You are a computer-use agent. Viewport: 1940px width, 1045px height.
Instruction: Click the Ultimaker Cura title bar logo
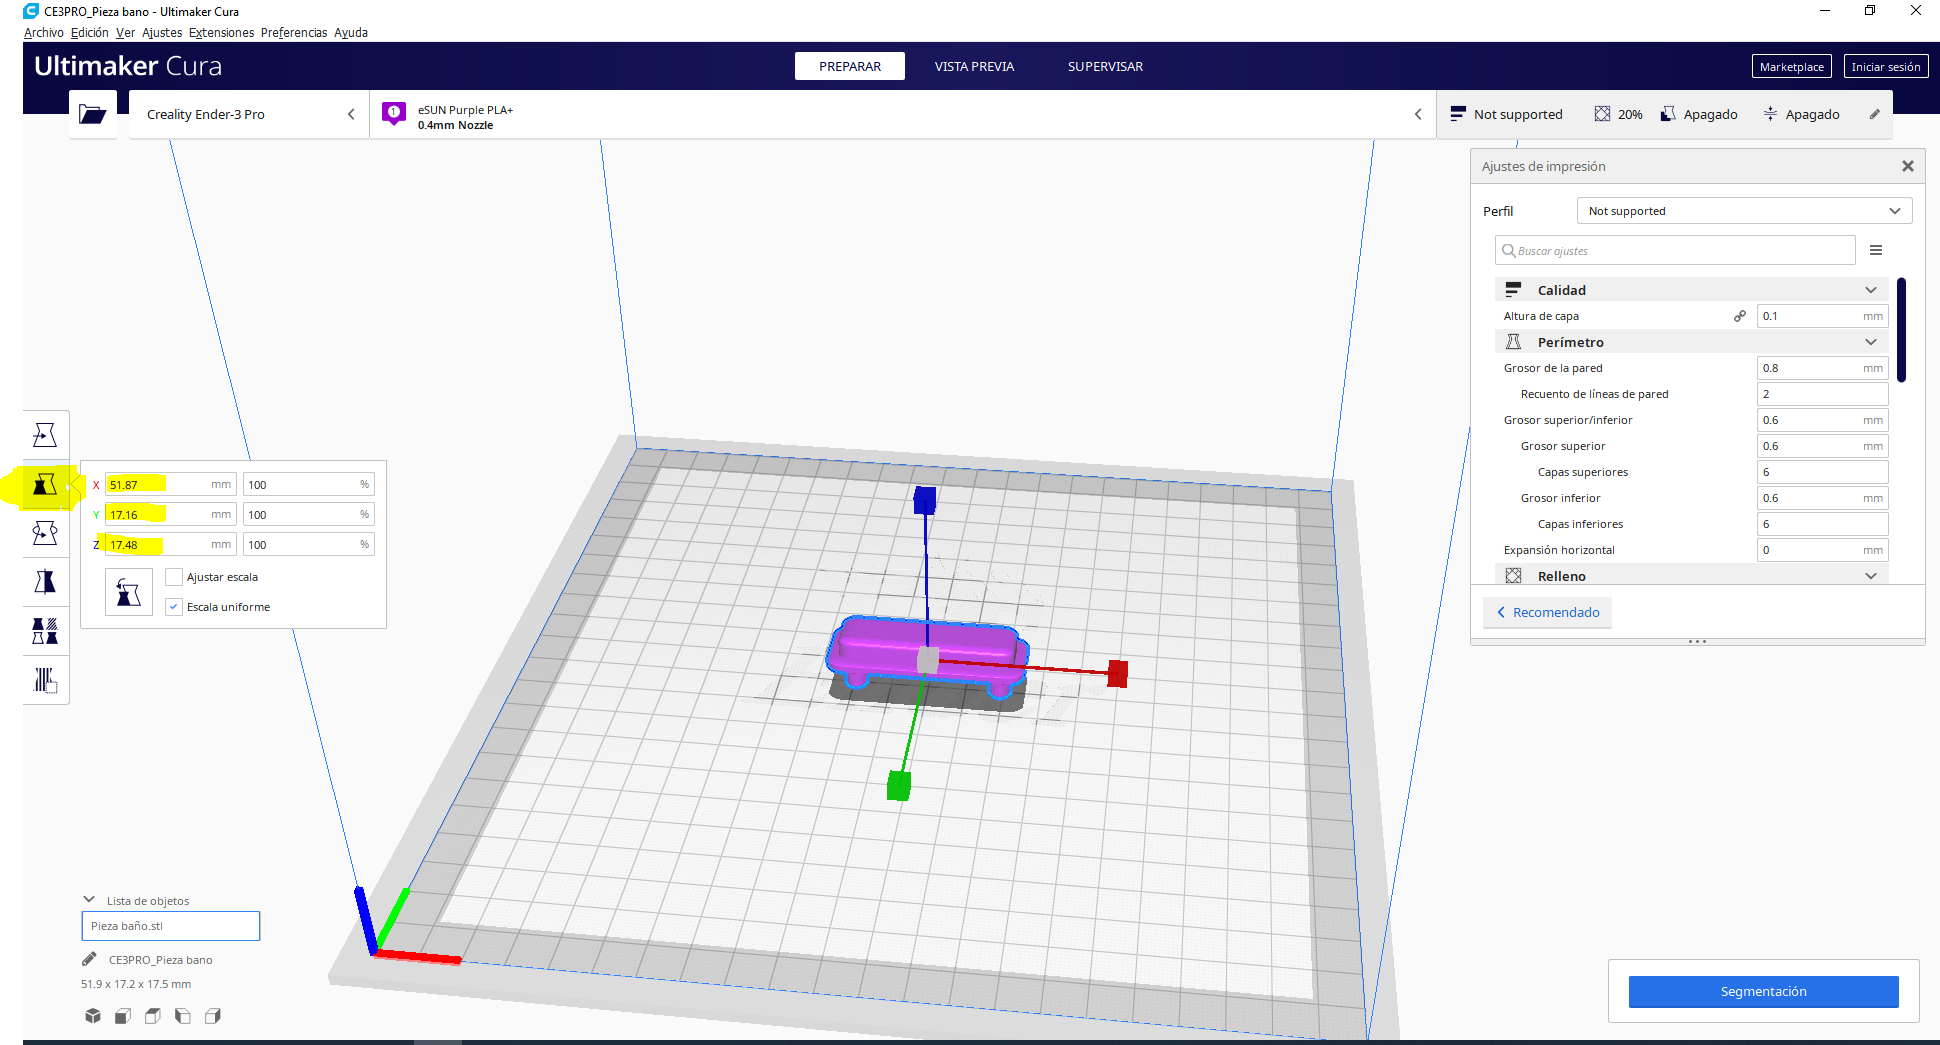coord(31,11)
